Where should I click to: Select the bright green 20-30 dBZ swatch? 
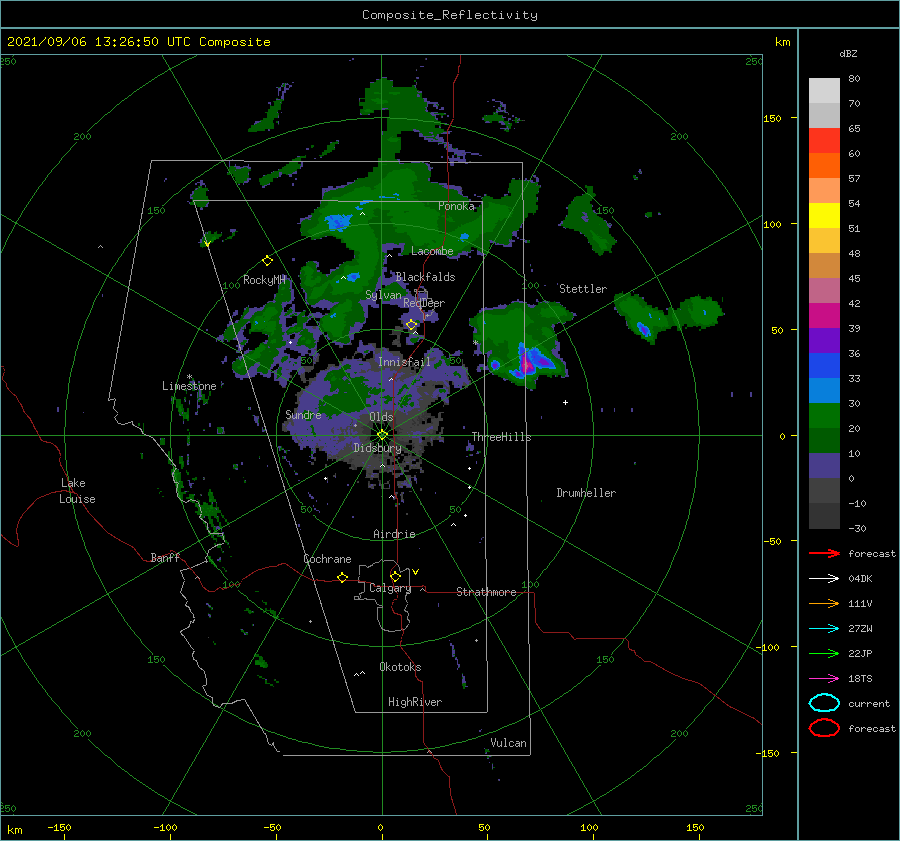(824, 416)
